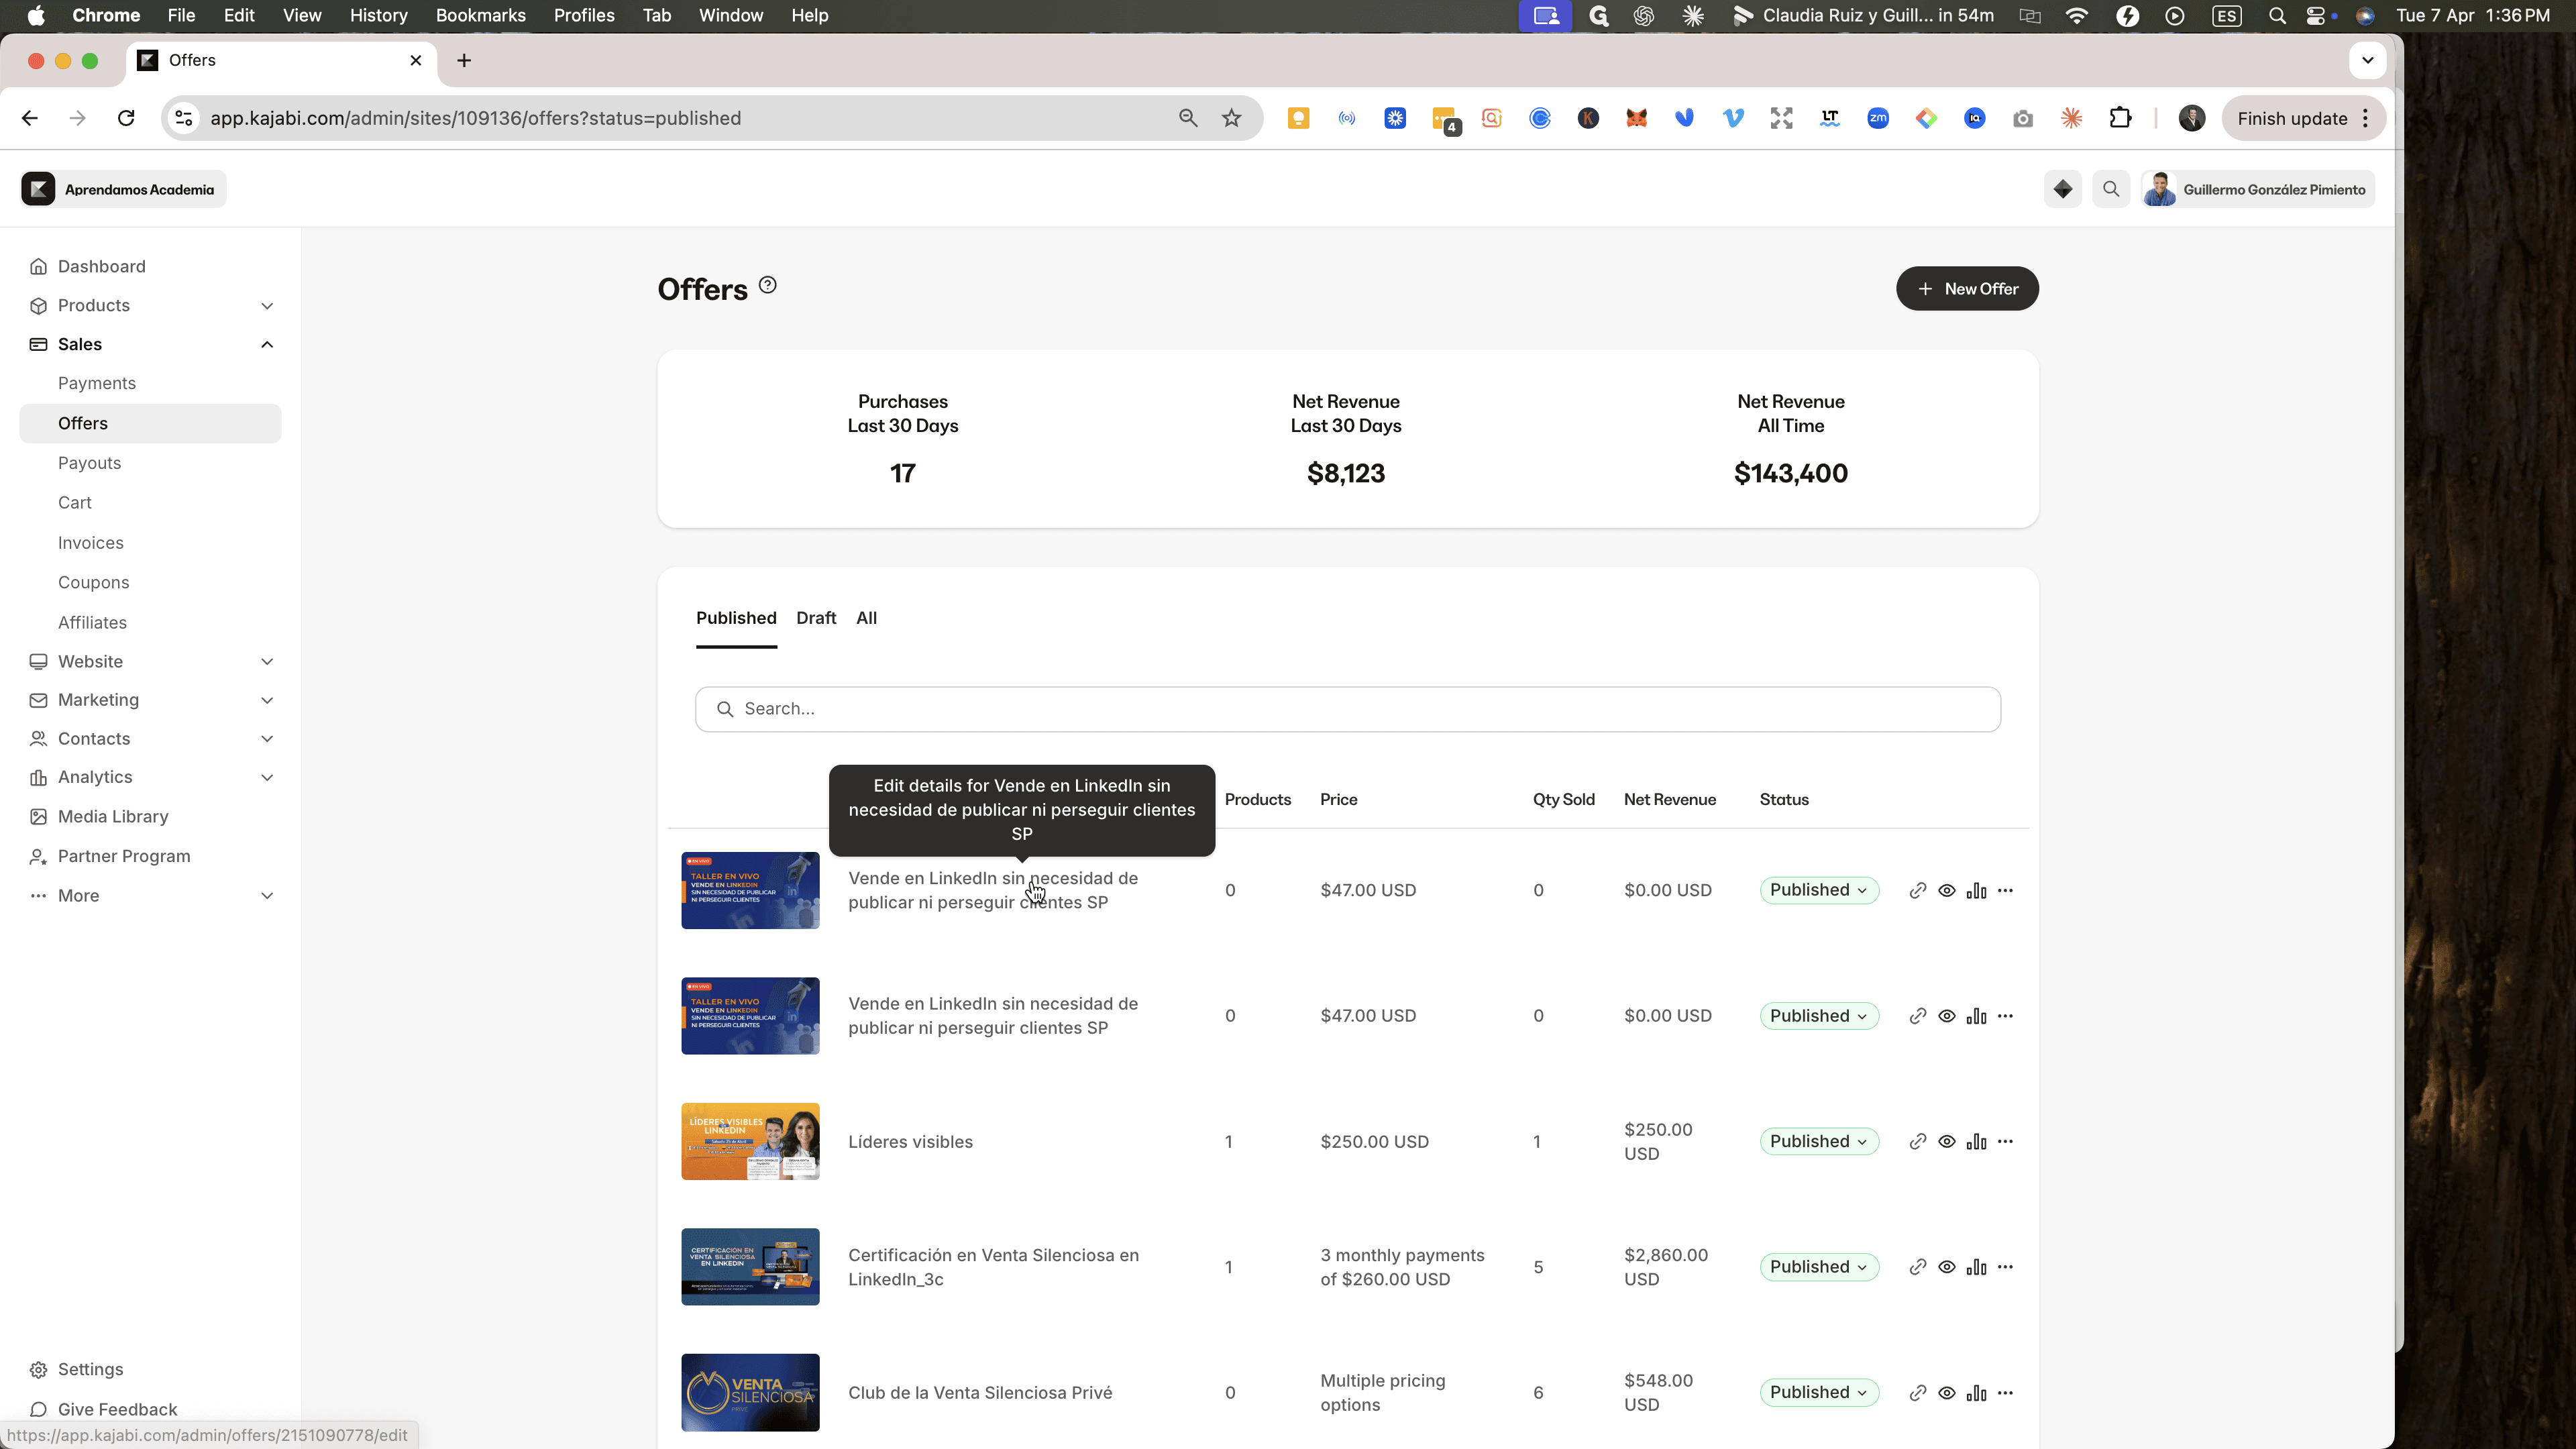Create a New Offer
The width and height of the screenshot is (2576, 1449).
point(1967,288)
